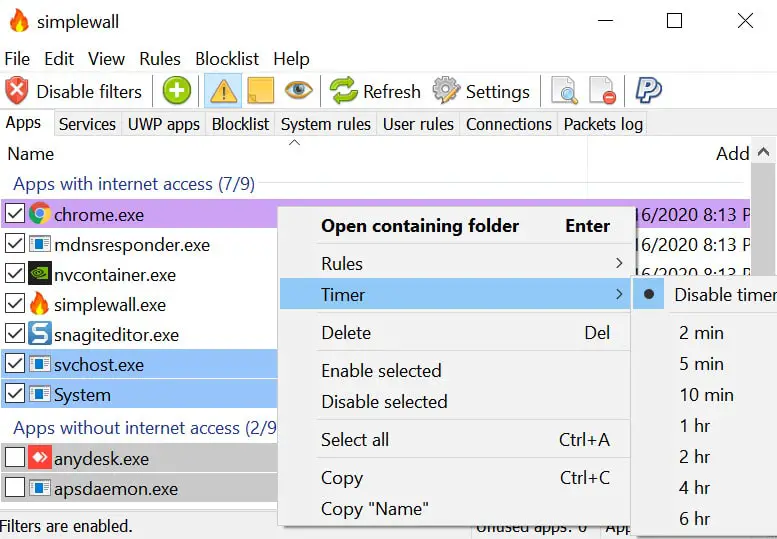Uncheck the nvcontainer.exe checkbox
Viewport: 777px width, 539px height.
tap(15, 273)
